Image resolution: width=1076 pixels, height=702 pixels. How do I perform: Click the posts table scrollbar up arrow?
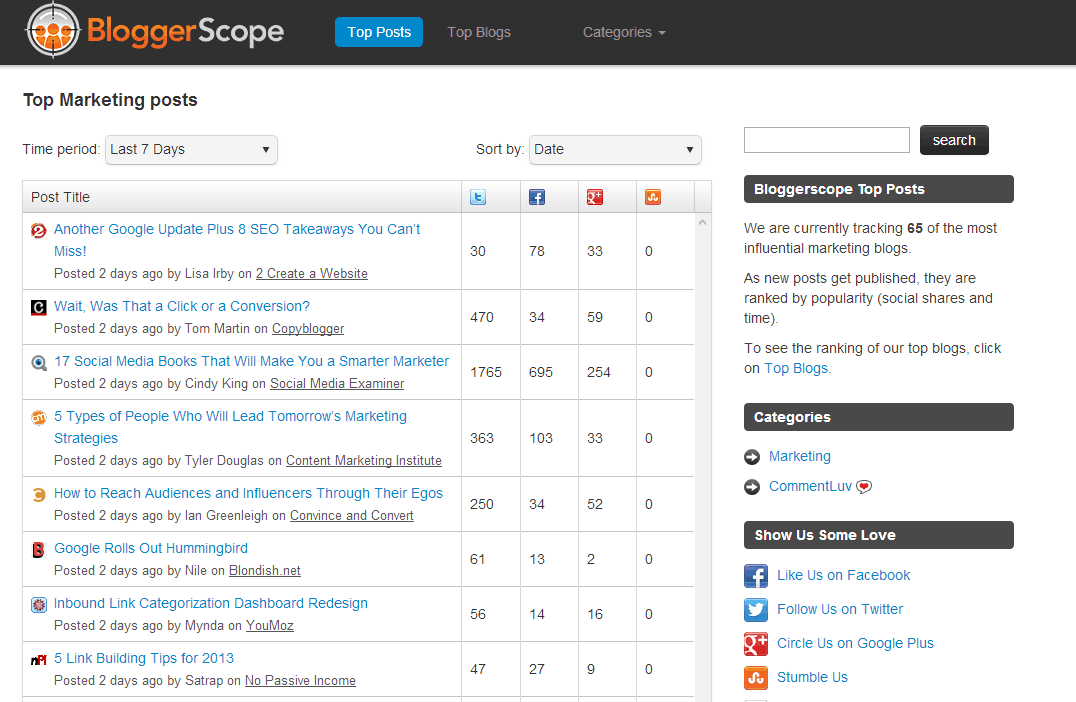tap(702, 222)
